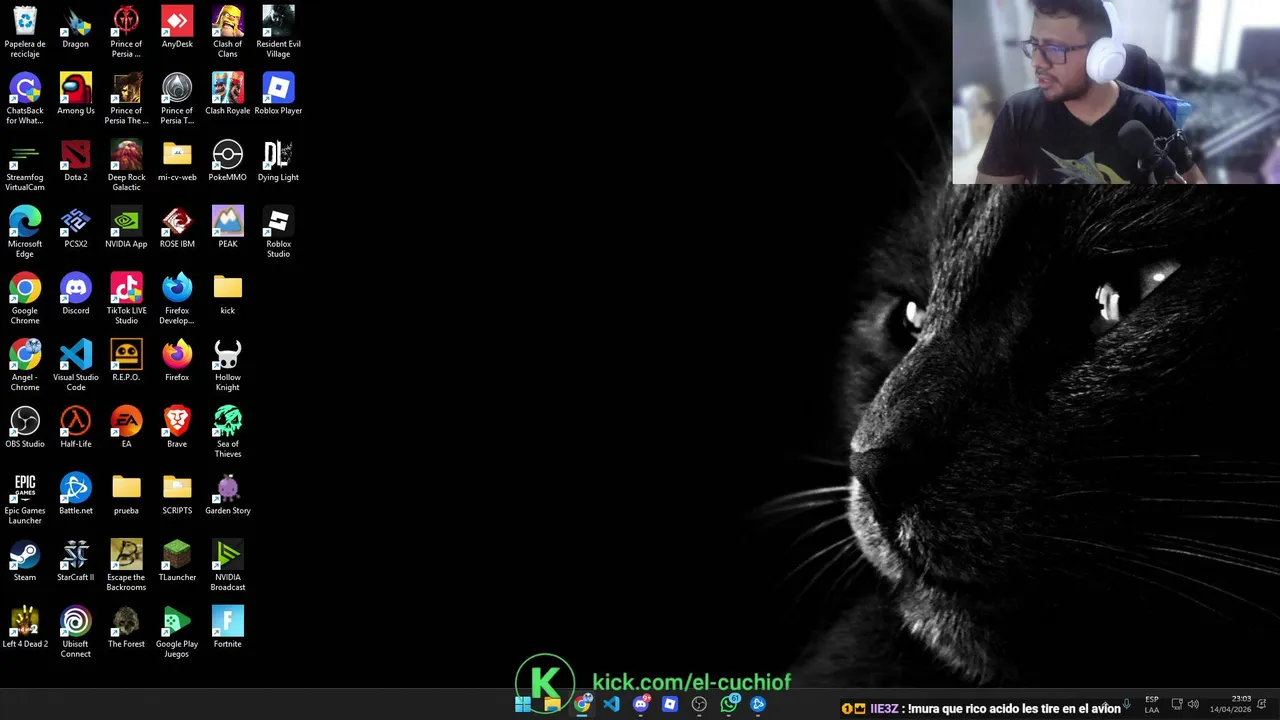Launch PCSX2 emulator shortcut

coord(76,227)
